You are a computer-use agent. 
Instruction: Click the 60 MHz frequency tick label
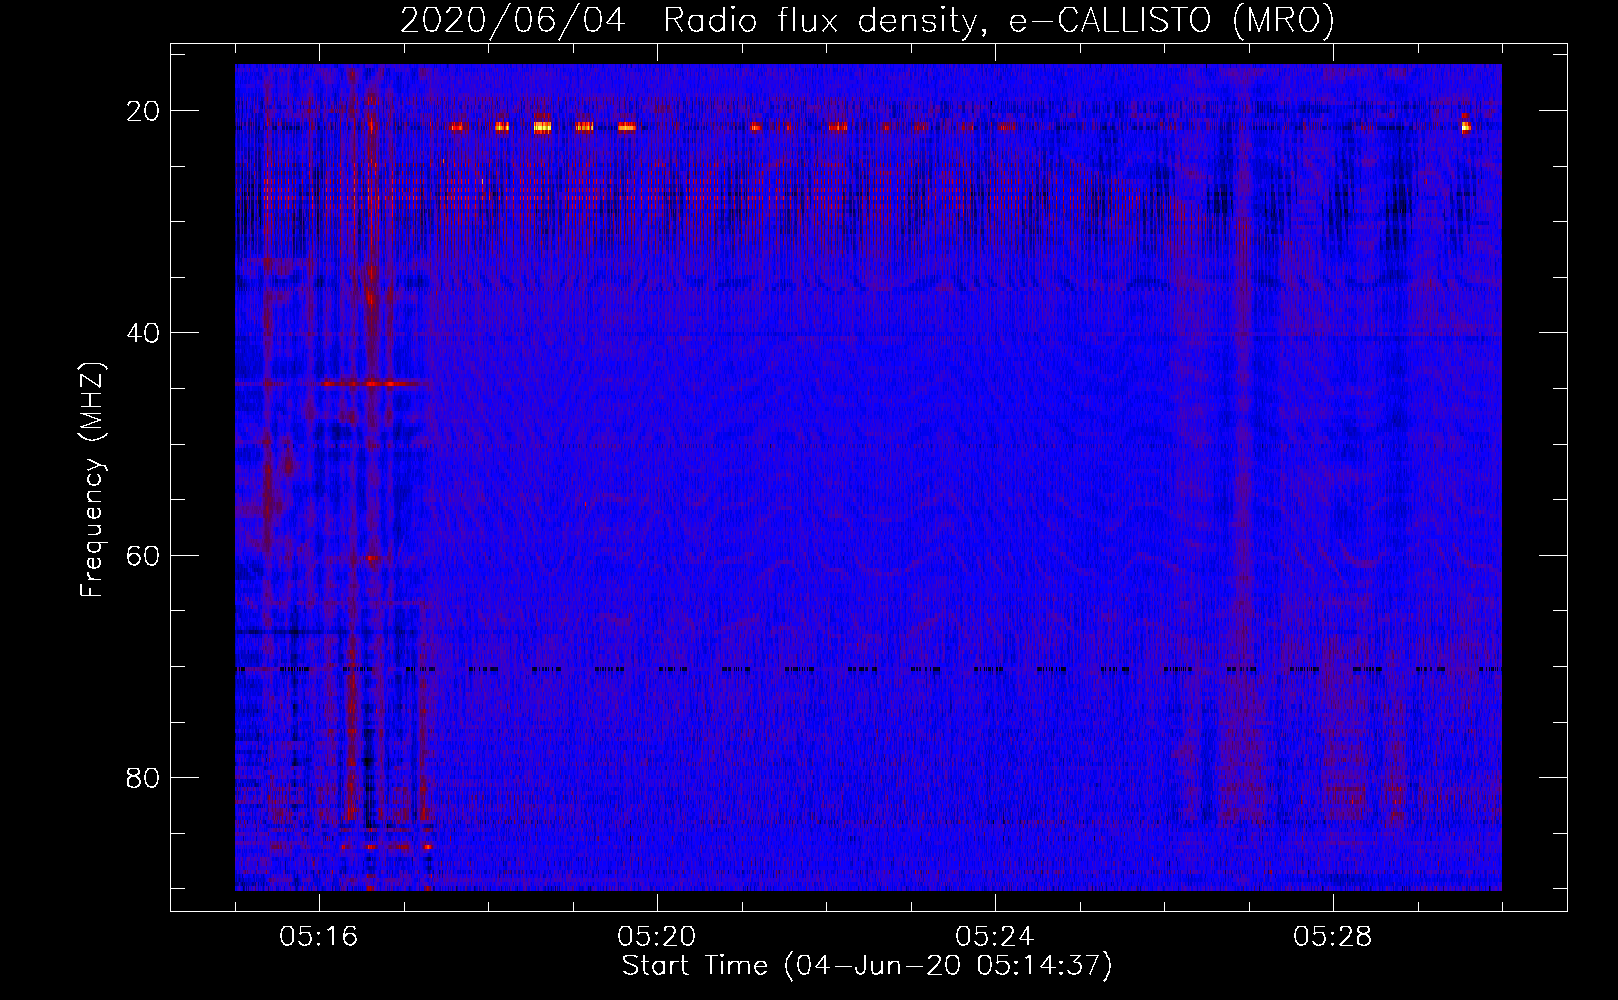144,555
